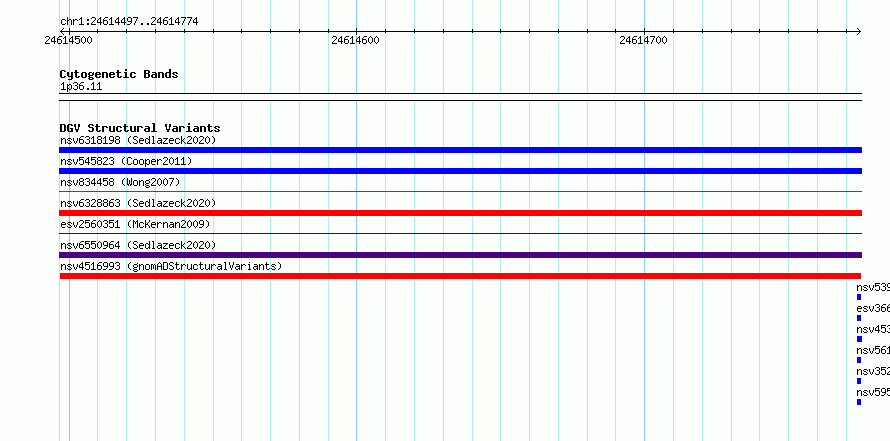Click the 24614700 ruler position label
Screen dimensions: 890x441
pos(643,41)
